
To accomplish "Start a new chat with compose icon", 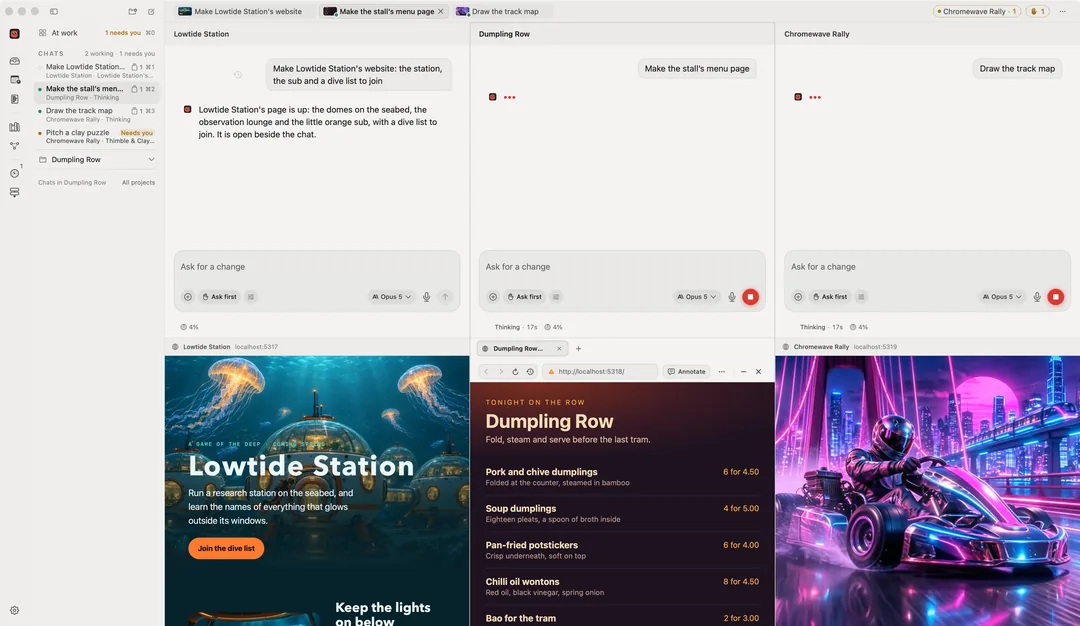I will pos(152,12).
